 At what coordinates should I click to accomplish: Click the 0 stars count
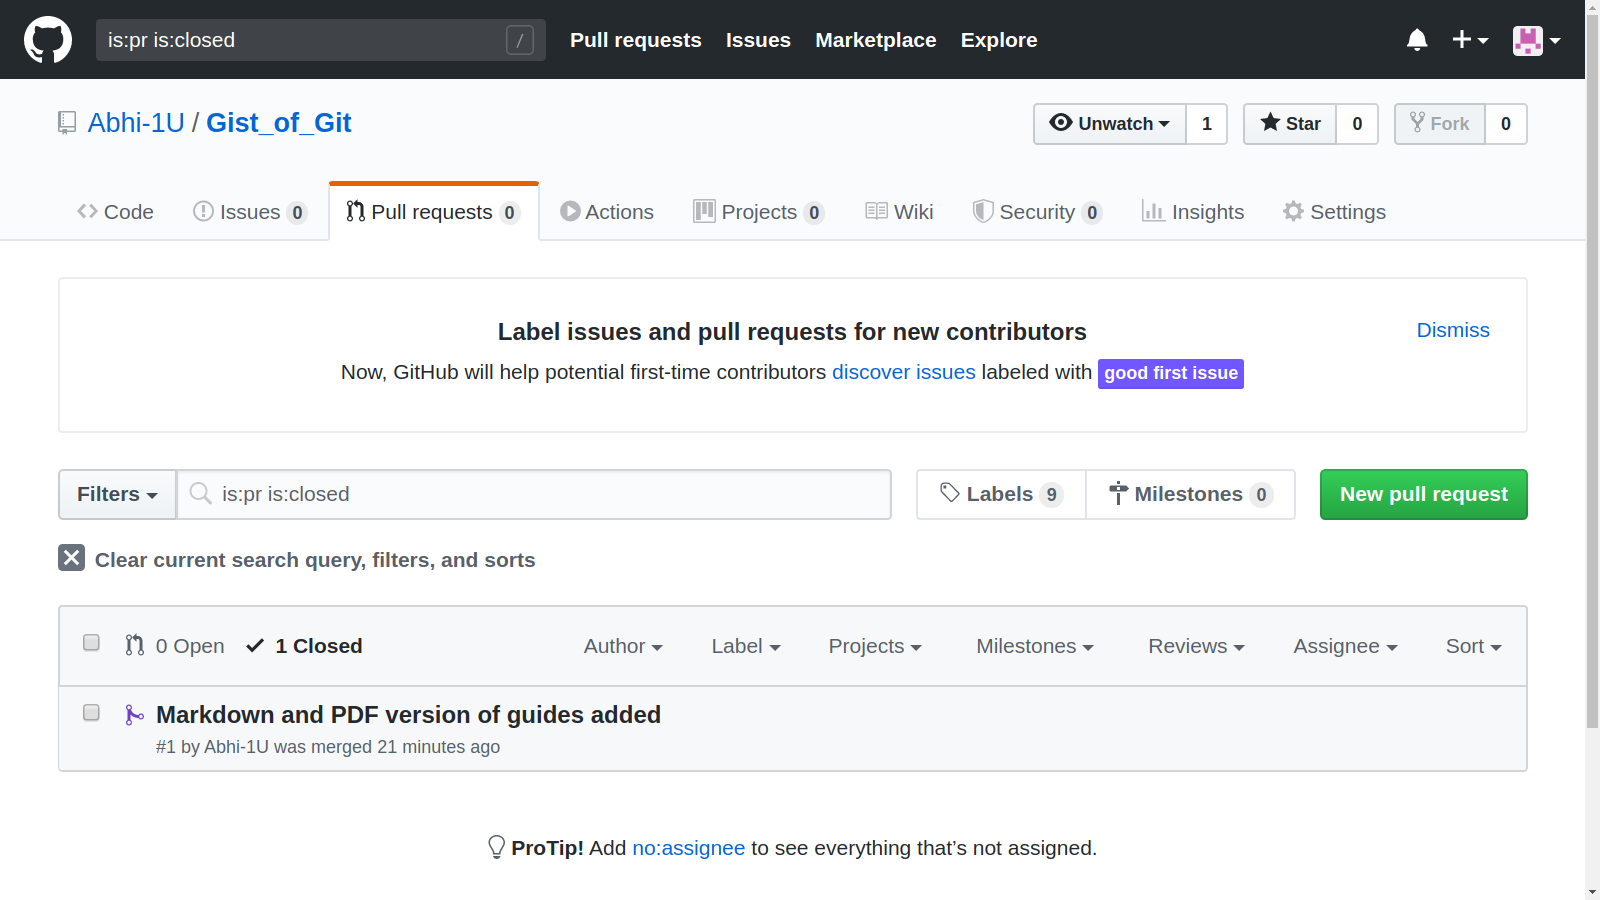point(1357,124)
